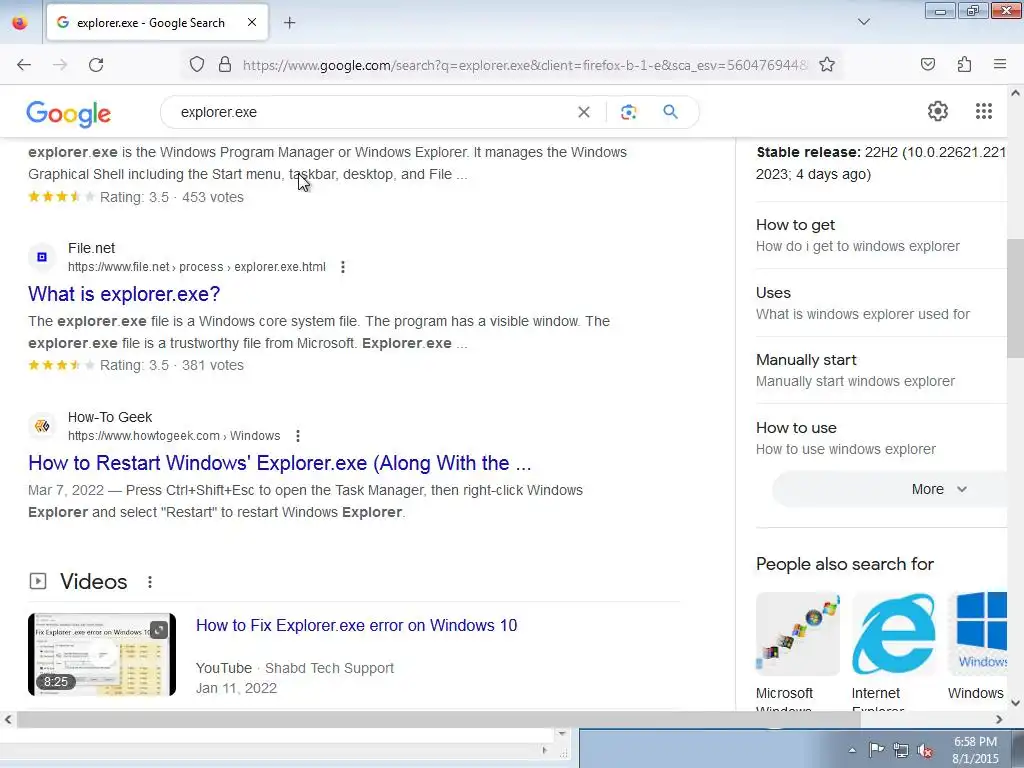This screenshot has width=1024, height=768.
Task: Expand the 'Uses' related question
Action: tap(880, 303)
